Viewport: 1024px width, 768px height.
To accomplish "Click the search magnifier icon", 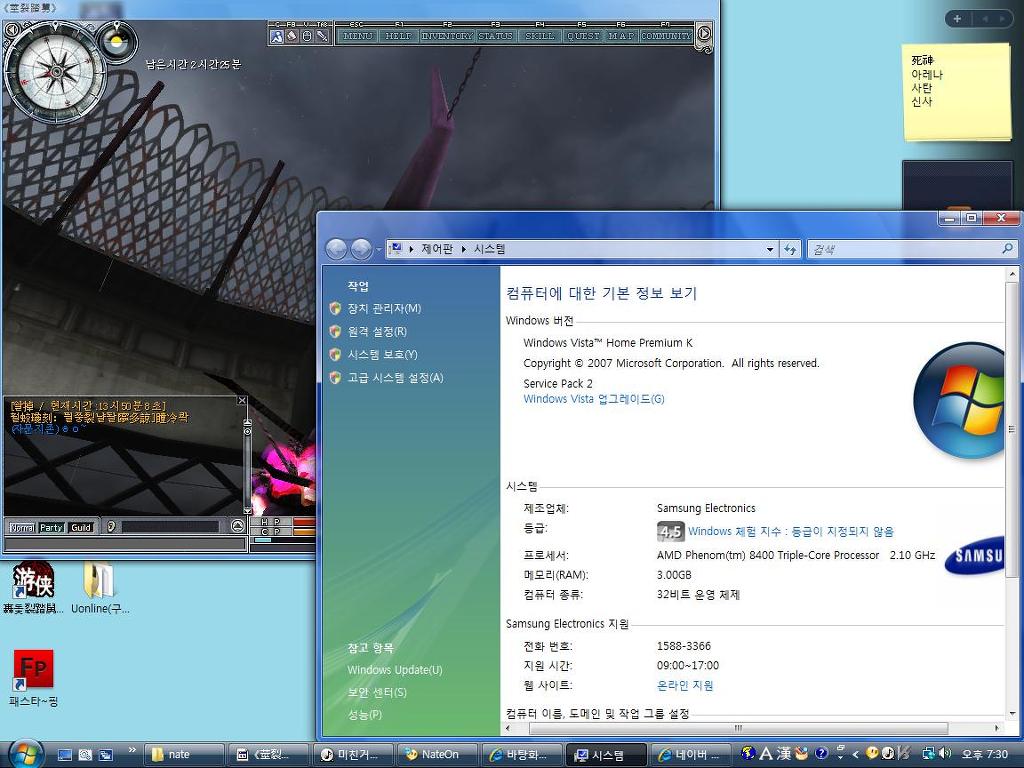I will [1007, 248].
